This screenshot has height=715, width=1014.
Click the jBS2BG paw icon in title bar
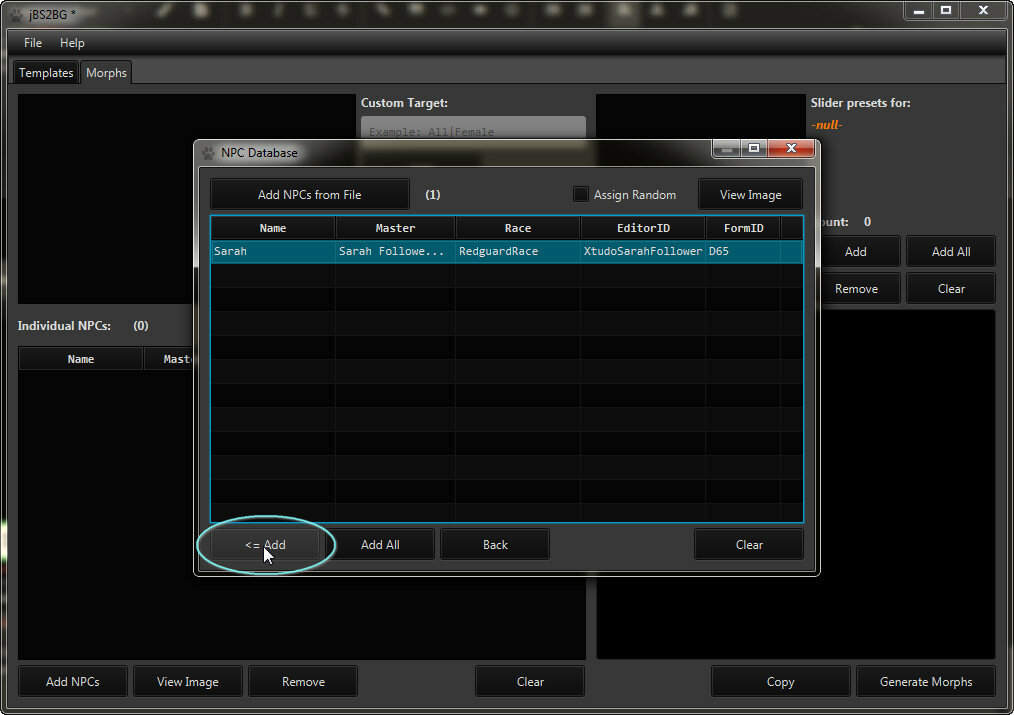[16, 14]
